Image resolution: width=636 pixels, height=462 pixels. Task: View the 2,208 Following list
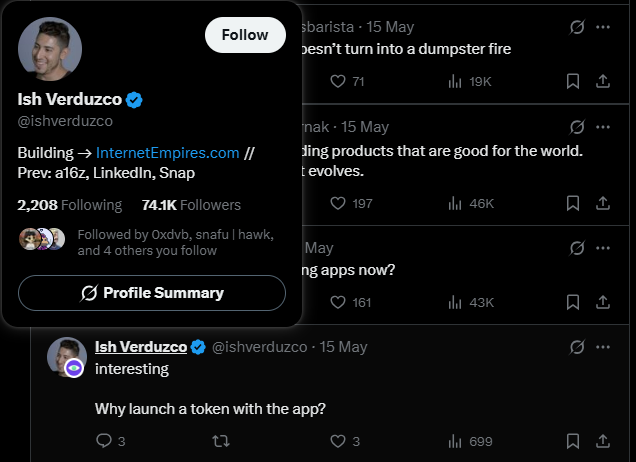(69, 205)
